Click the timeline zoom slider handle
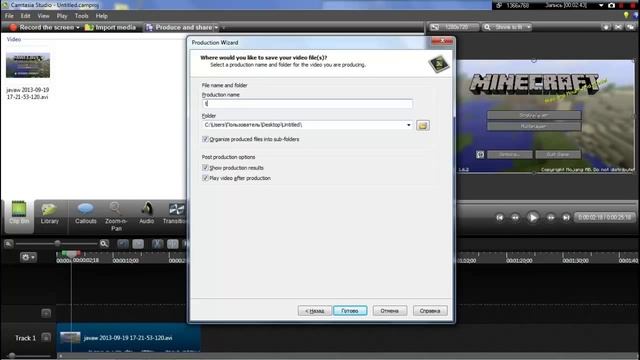The height and width of the screenshot is (360, 640). click(58, 244)
